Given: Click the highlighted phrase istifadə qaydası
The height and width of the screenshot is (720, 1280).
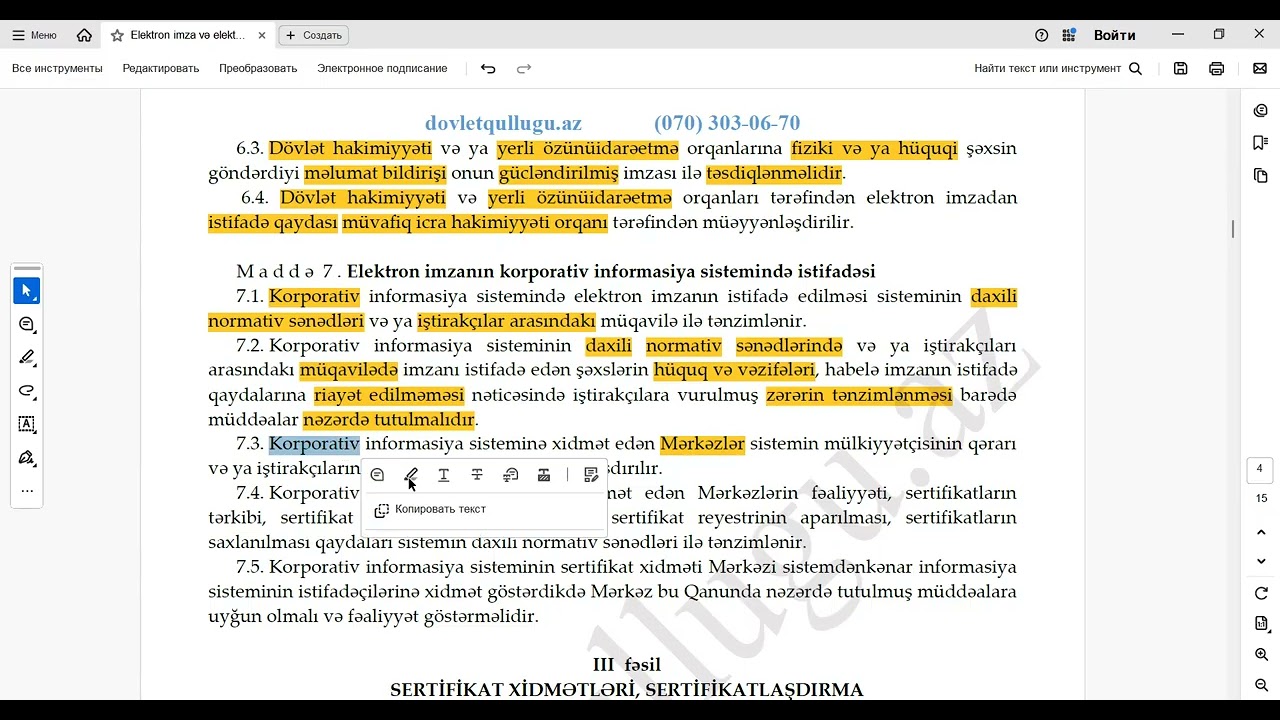Looking at the screenshot, I should click(273, 223).
